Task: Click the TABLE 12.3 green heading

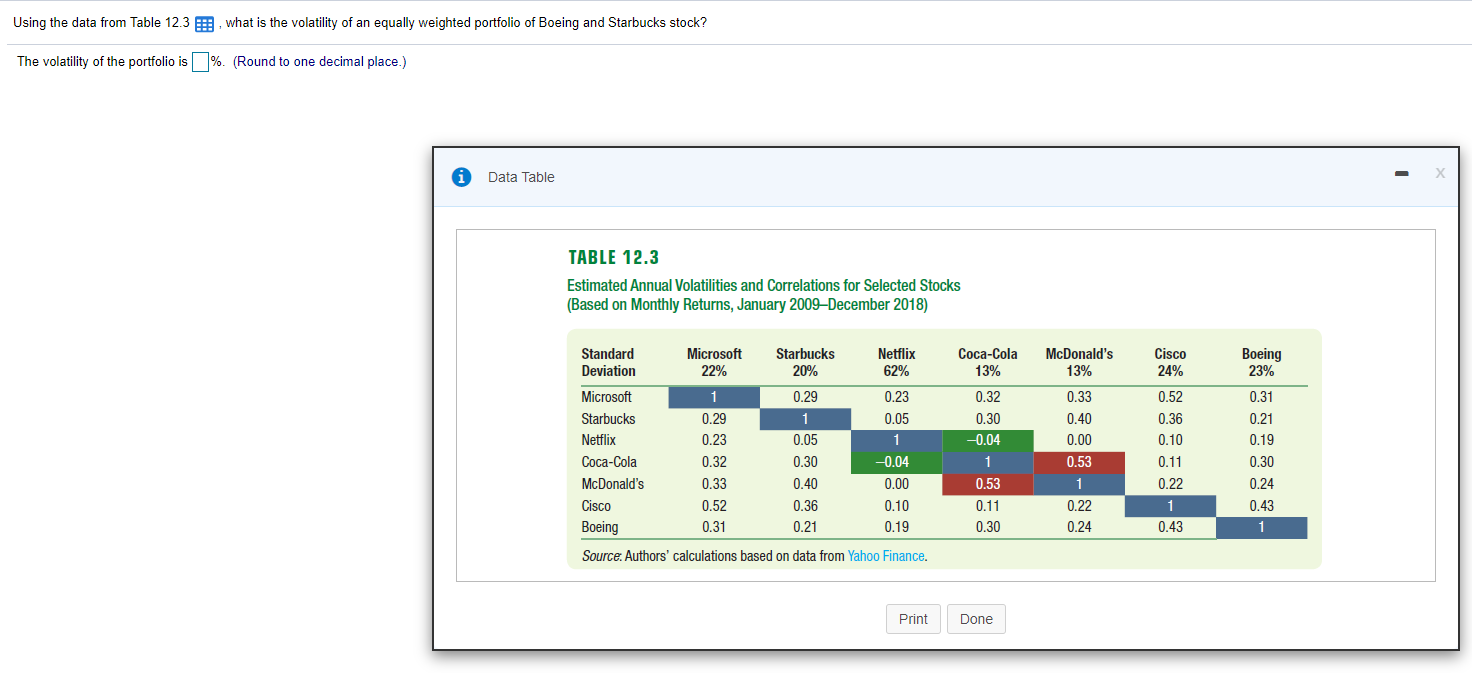Action: (x=613, y=257)
